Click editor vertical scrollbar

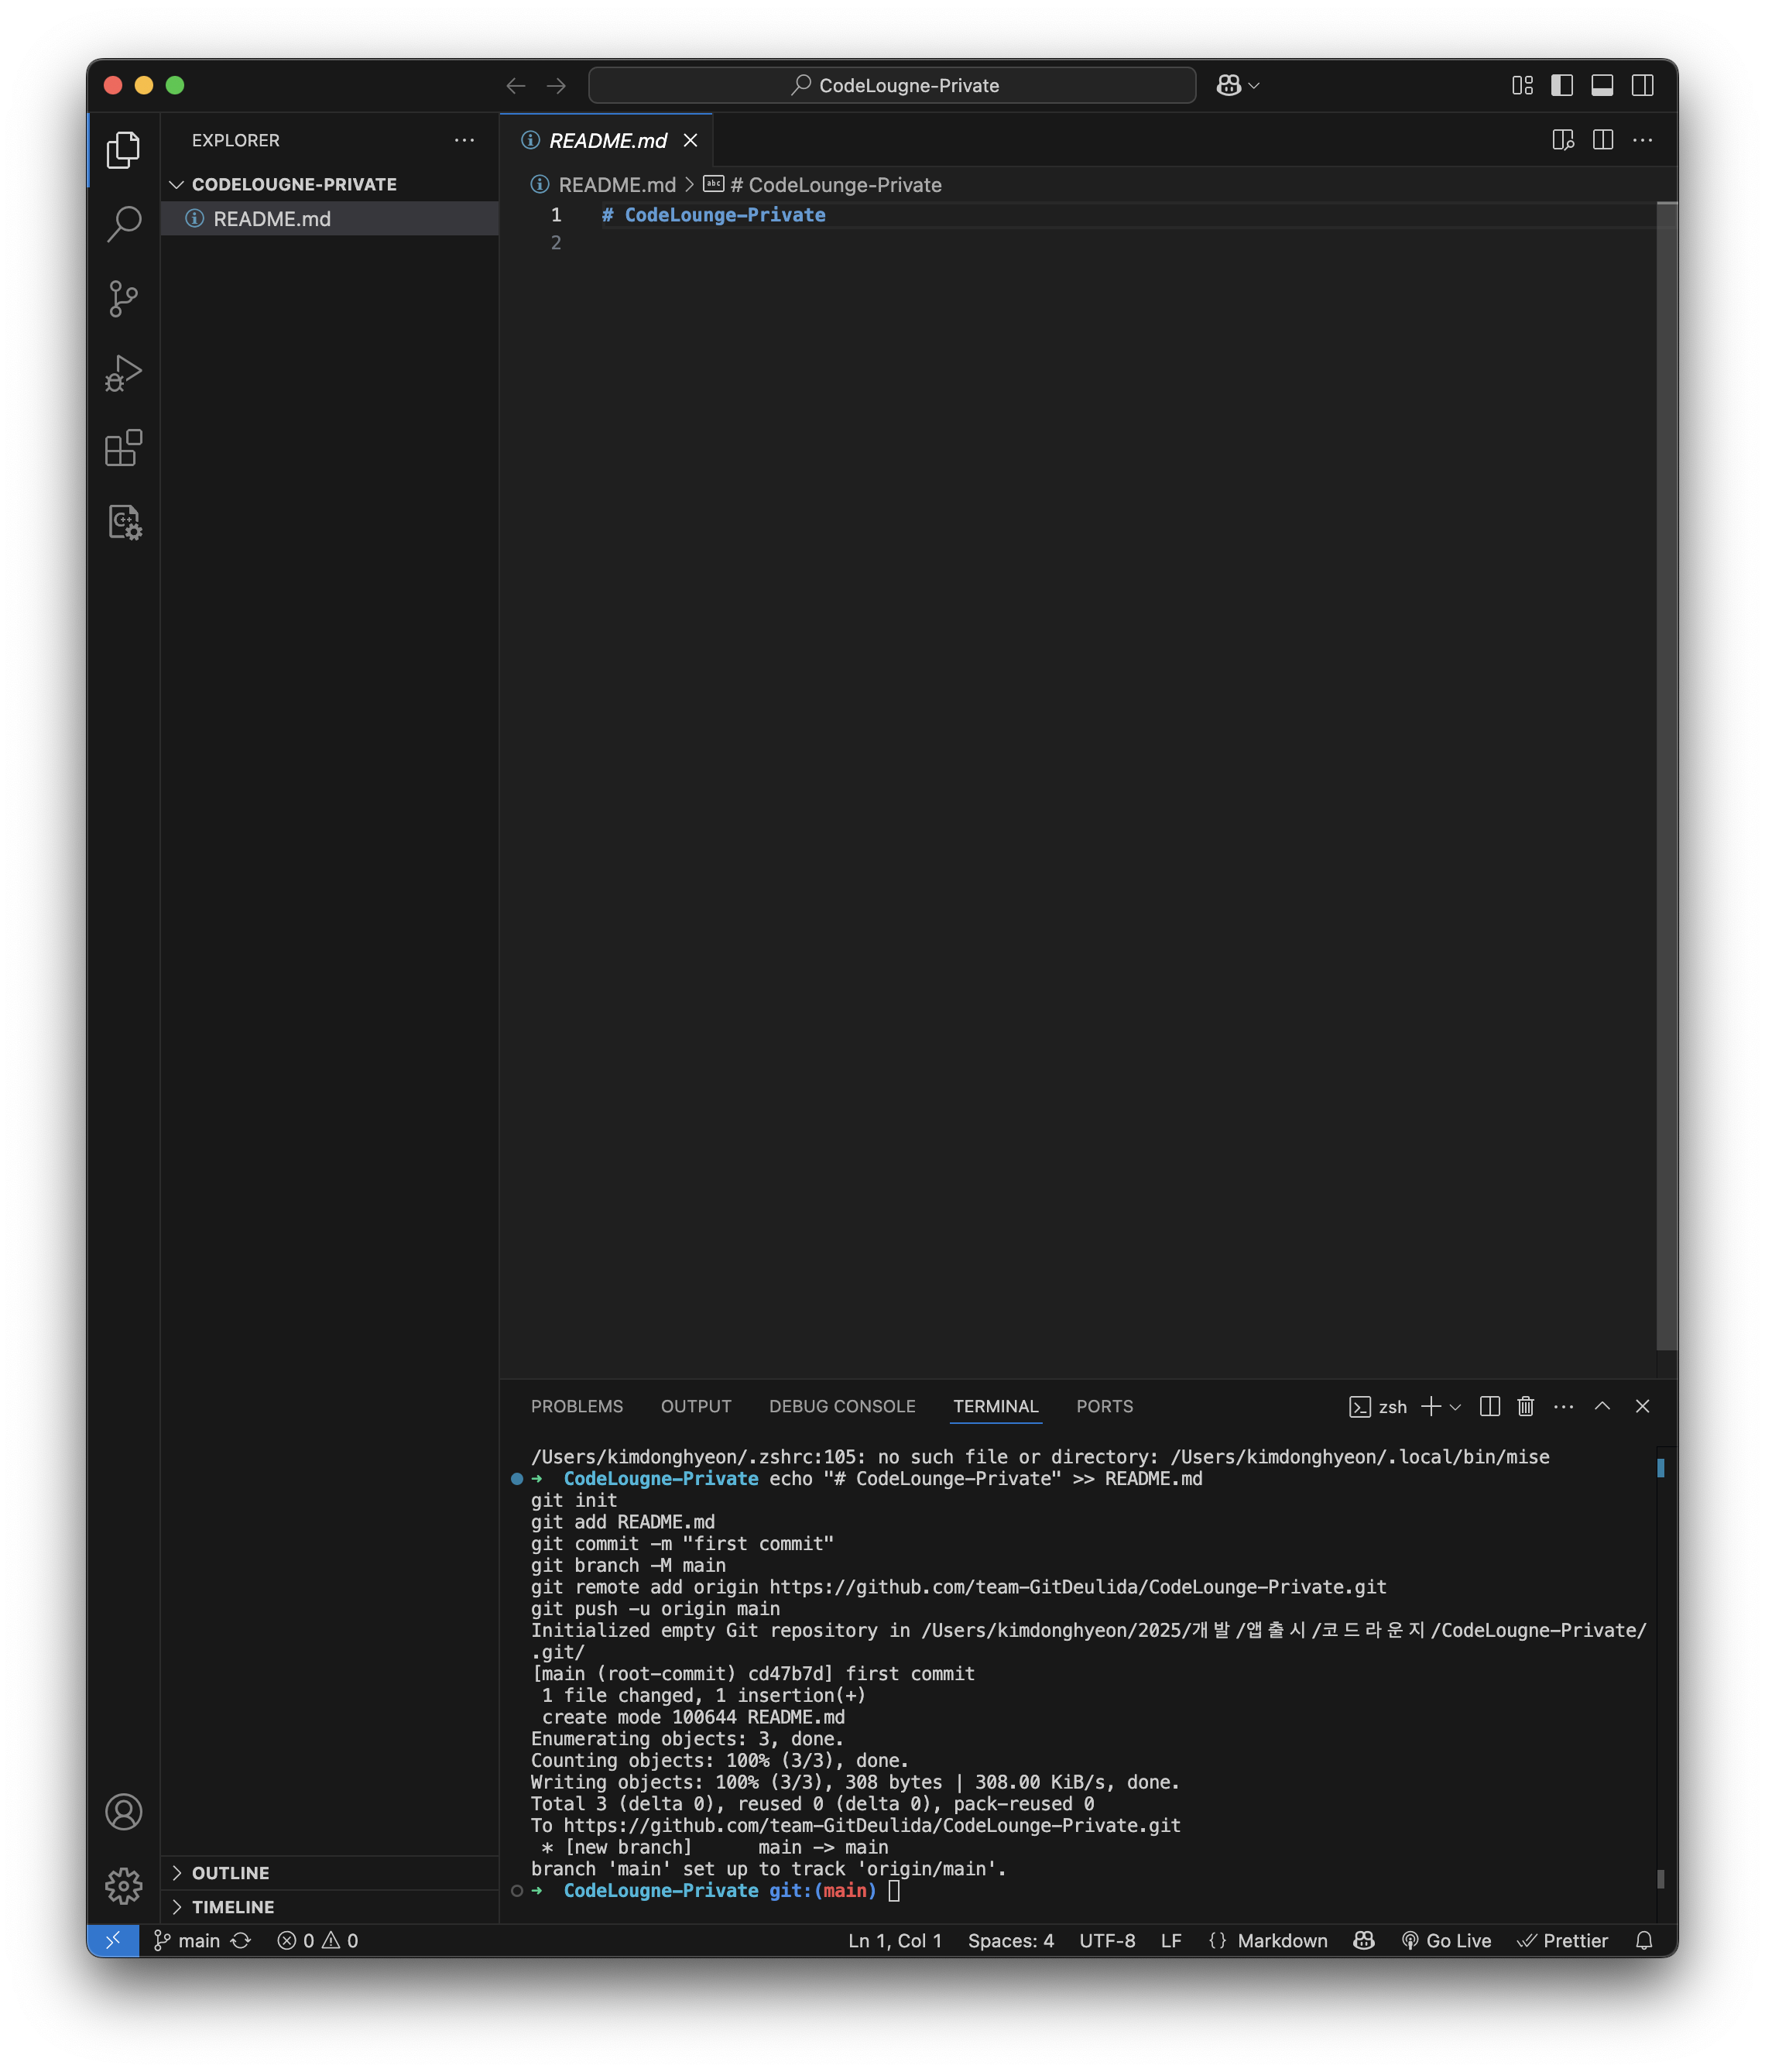1666,775
